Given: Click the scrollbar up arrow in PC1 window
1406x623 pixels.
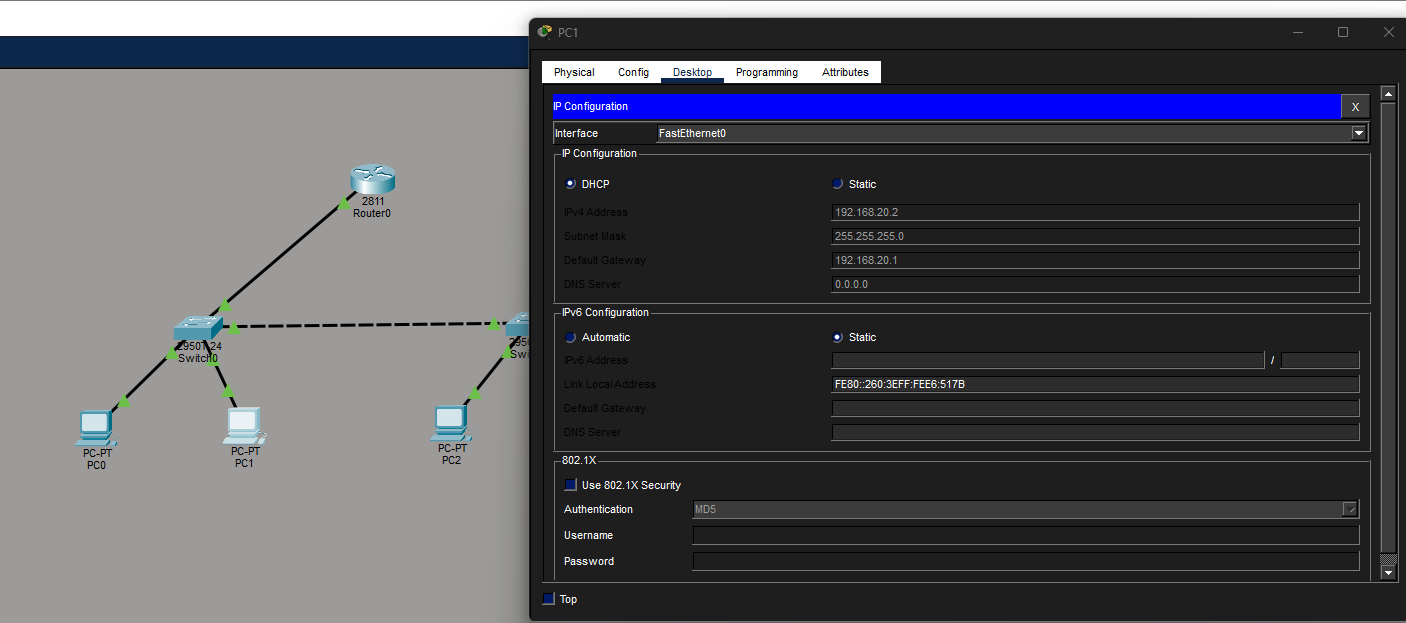Looking at the screenshot, I should click(1388, 94).
